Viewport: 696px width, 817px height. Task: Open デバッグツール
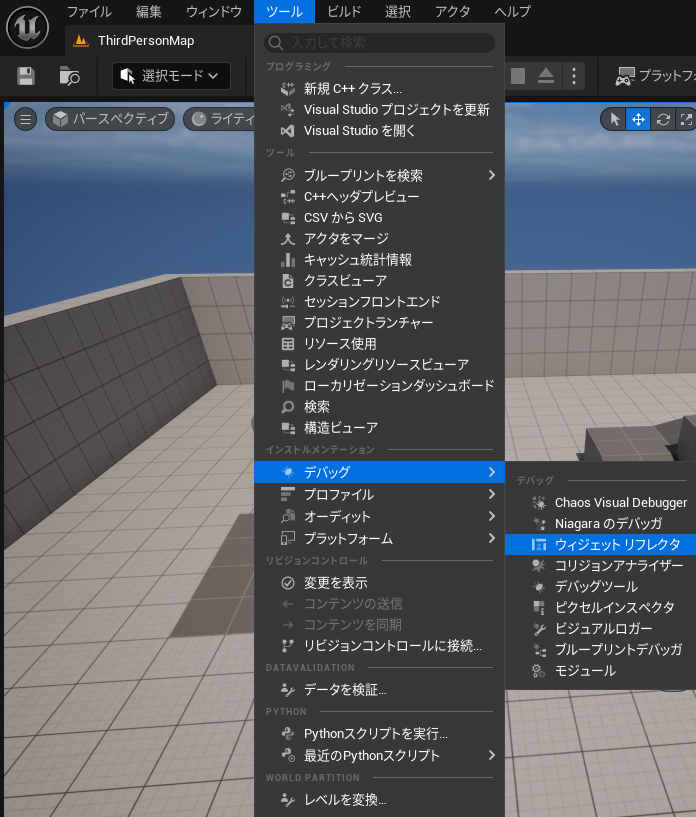pos(601,587)
